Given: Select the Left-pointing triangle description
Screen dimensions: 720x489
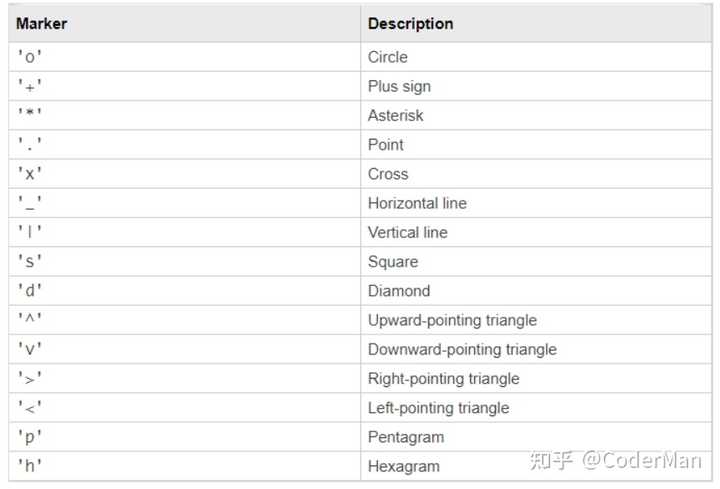Looking at the screenshot, I should (438, 408).
